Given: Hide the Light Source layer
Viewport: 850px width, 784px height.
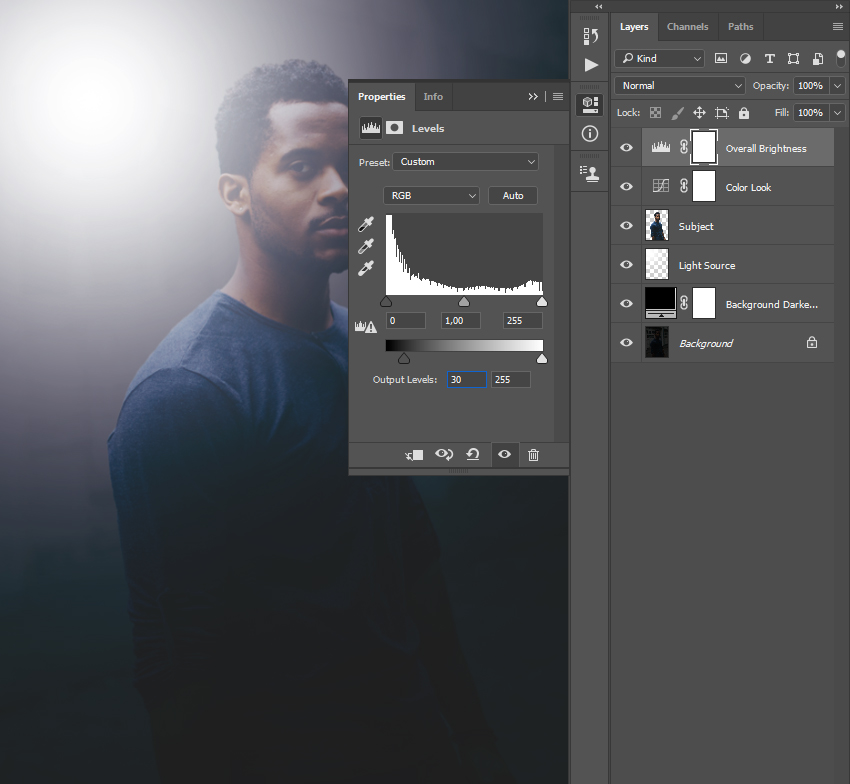Looking at the screenshot, I should tap(627, 265).
